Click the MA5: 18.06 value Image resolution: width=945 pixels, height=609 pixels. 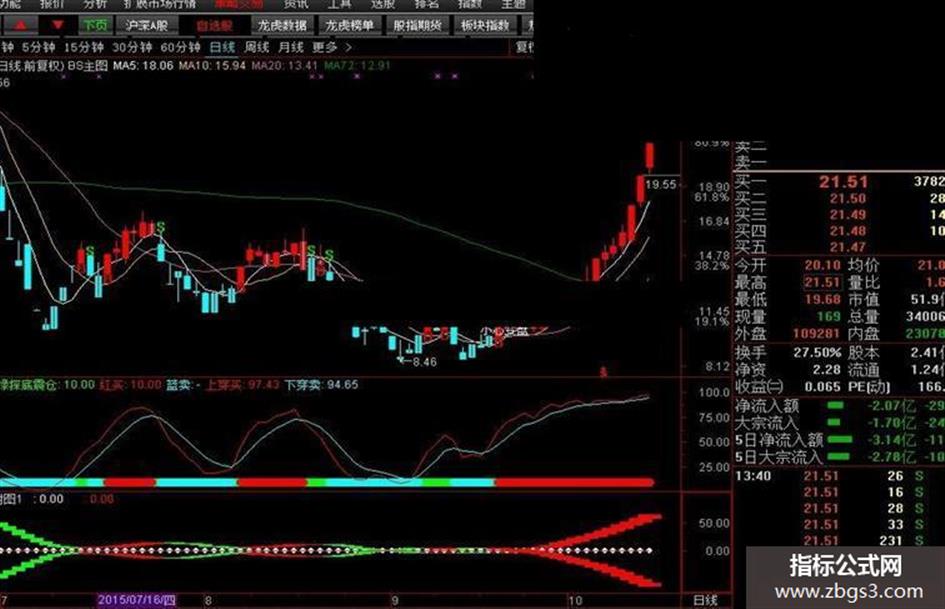pyautogui.click(x=143, y=65)
